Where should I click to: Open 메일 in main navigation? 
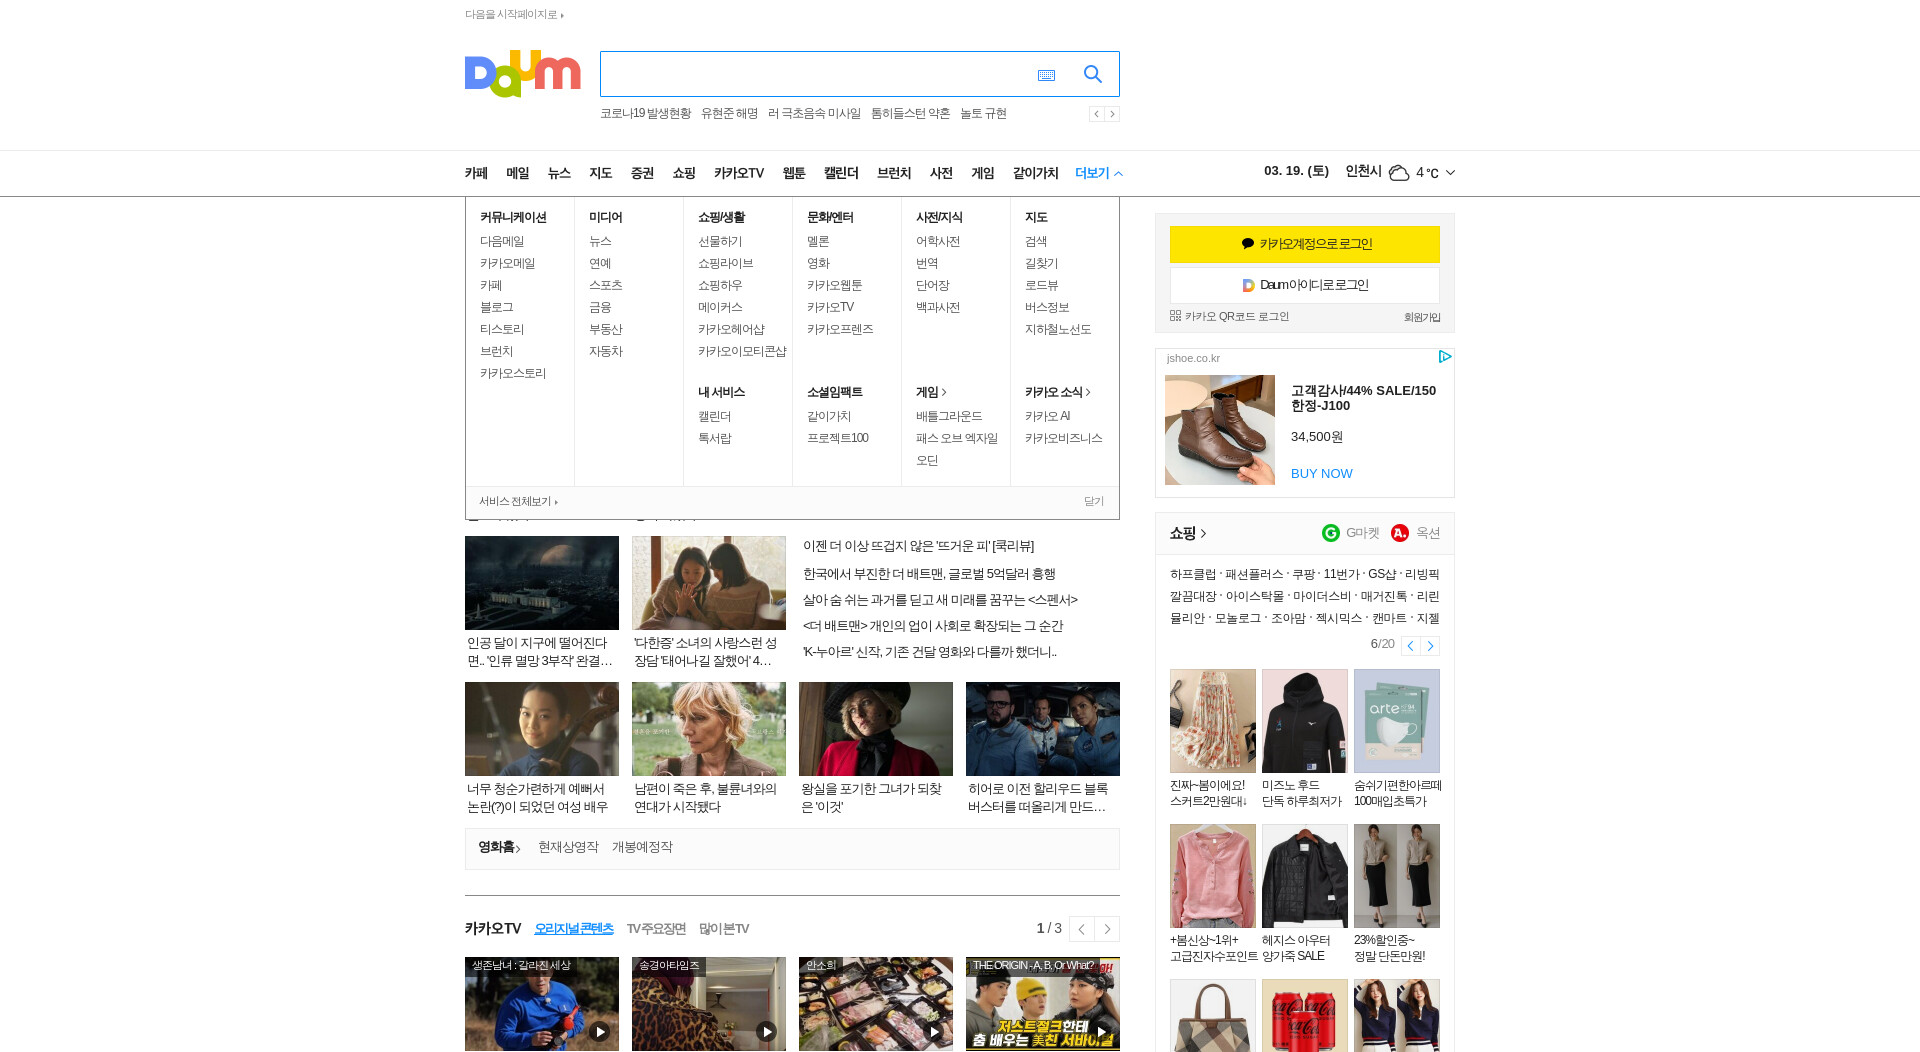[x=518, y=173]
